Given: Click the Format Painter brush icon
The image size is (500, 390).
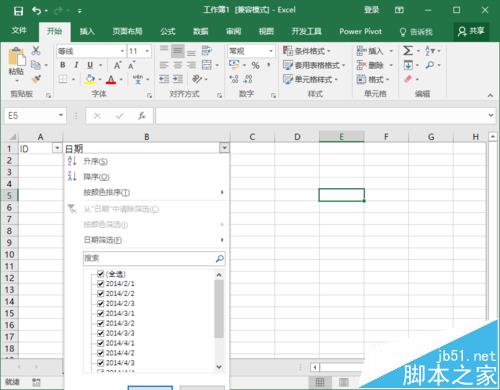Looking at the screenshot, I should pyautogui.click(x=36, y=79).
